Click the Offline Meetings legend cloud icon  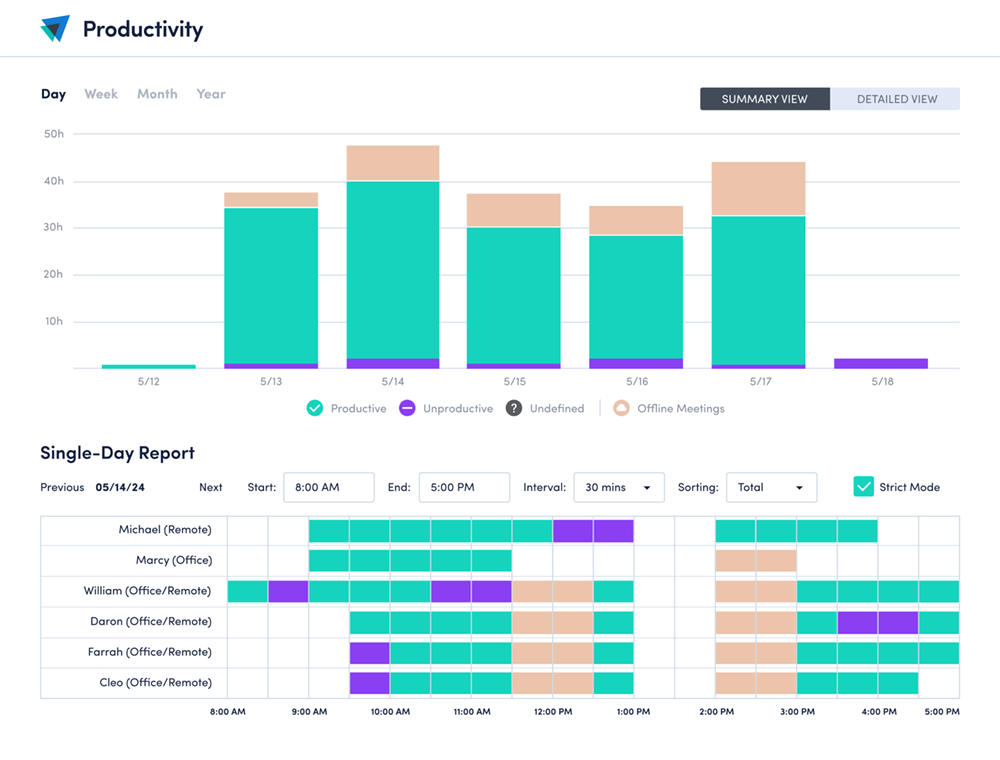[621, 408]
